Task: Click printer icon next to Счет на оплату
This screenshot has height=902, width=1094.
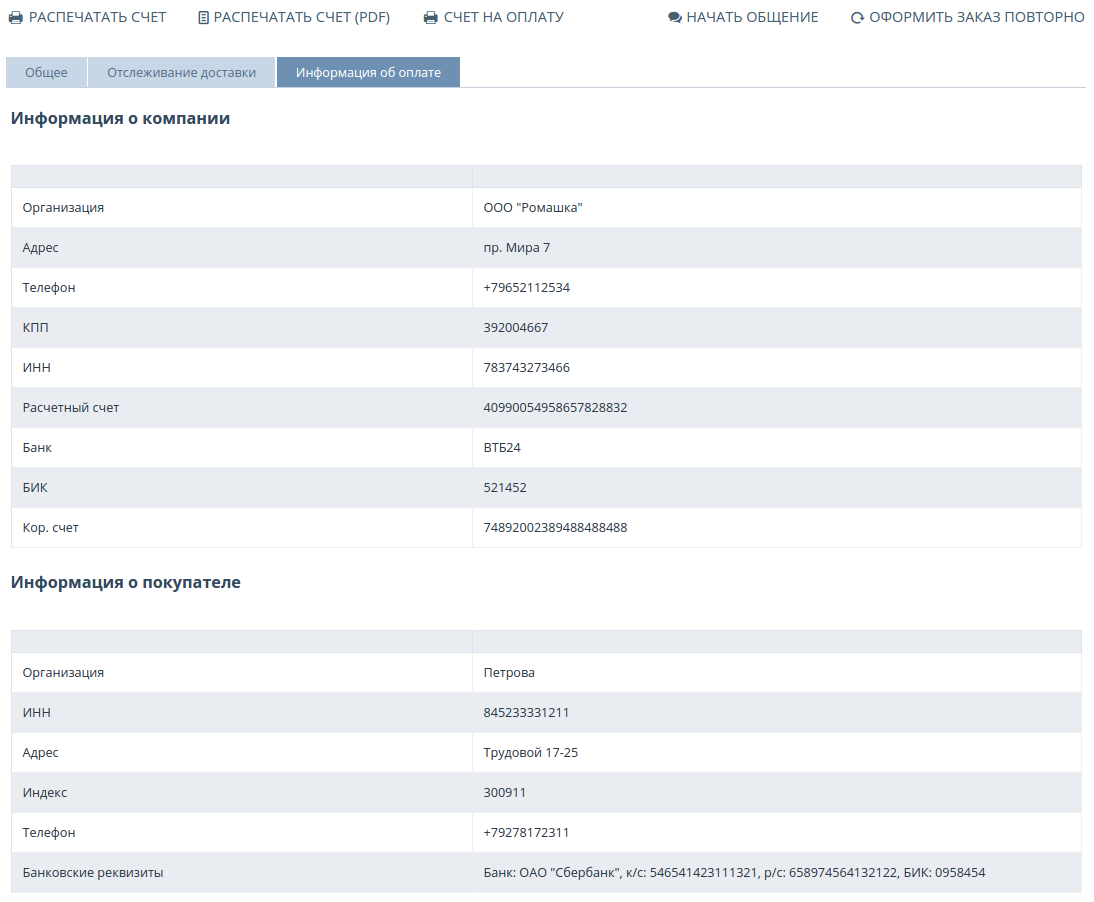Action: point(431,18)
